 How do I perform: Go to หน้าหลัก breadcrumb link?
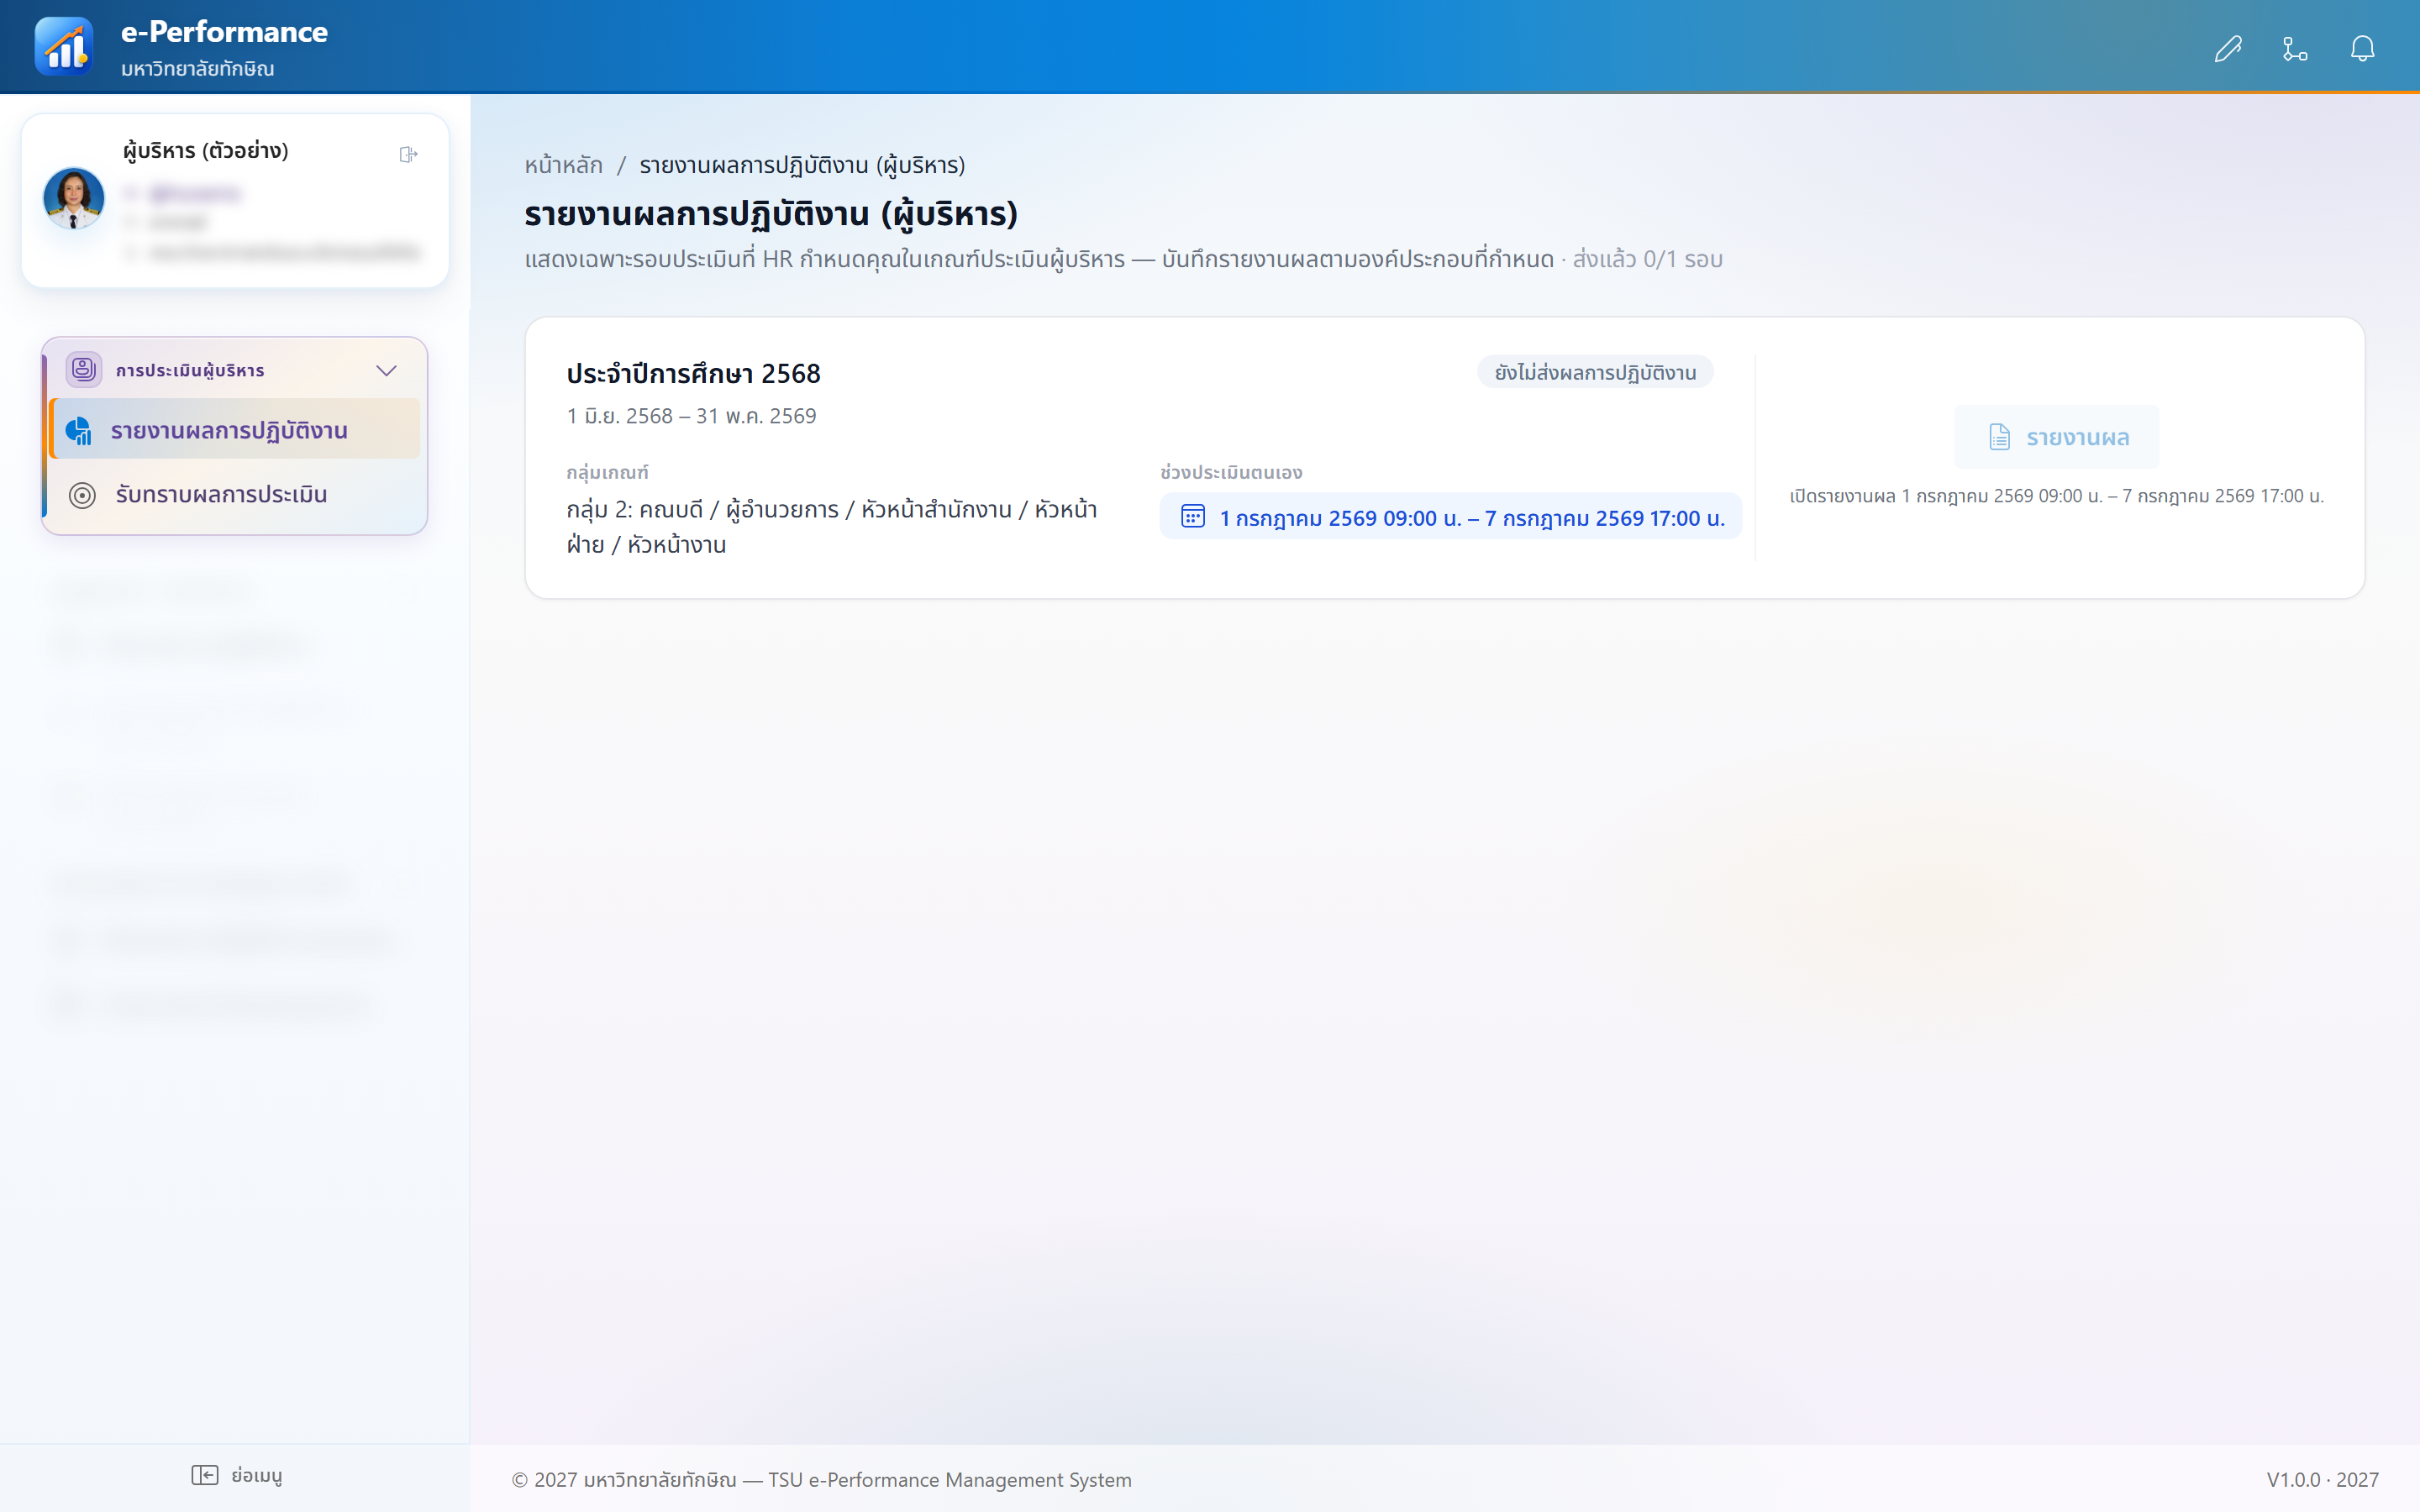pyautogui.click(x=563, y=165)
